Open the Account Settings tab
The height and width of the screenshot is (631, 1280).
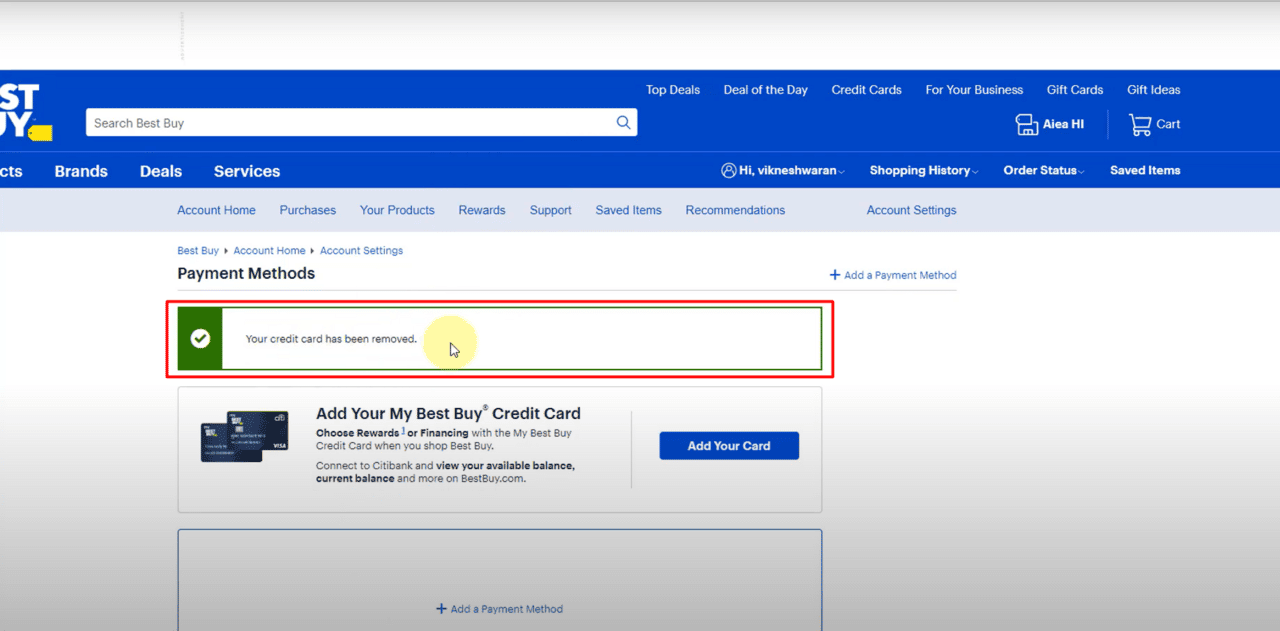[x=911, y=211]
